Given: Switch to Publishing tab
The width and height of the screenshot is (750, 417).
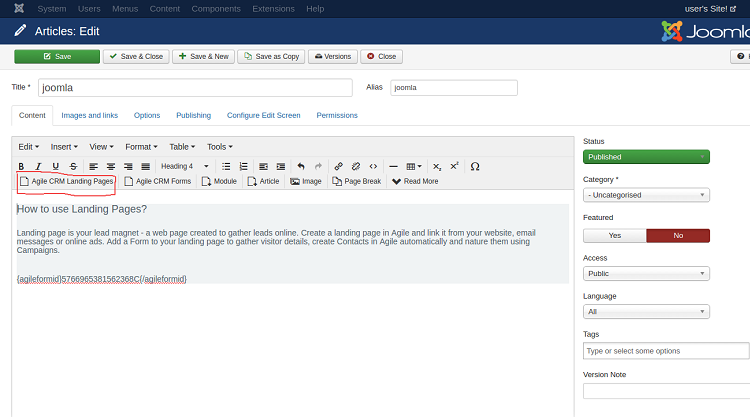Looking at the screenshot, I should point(193,115).
